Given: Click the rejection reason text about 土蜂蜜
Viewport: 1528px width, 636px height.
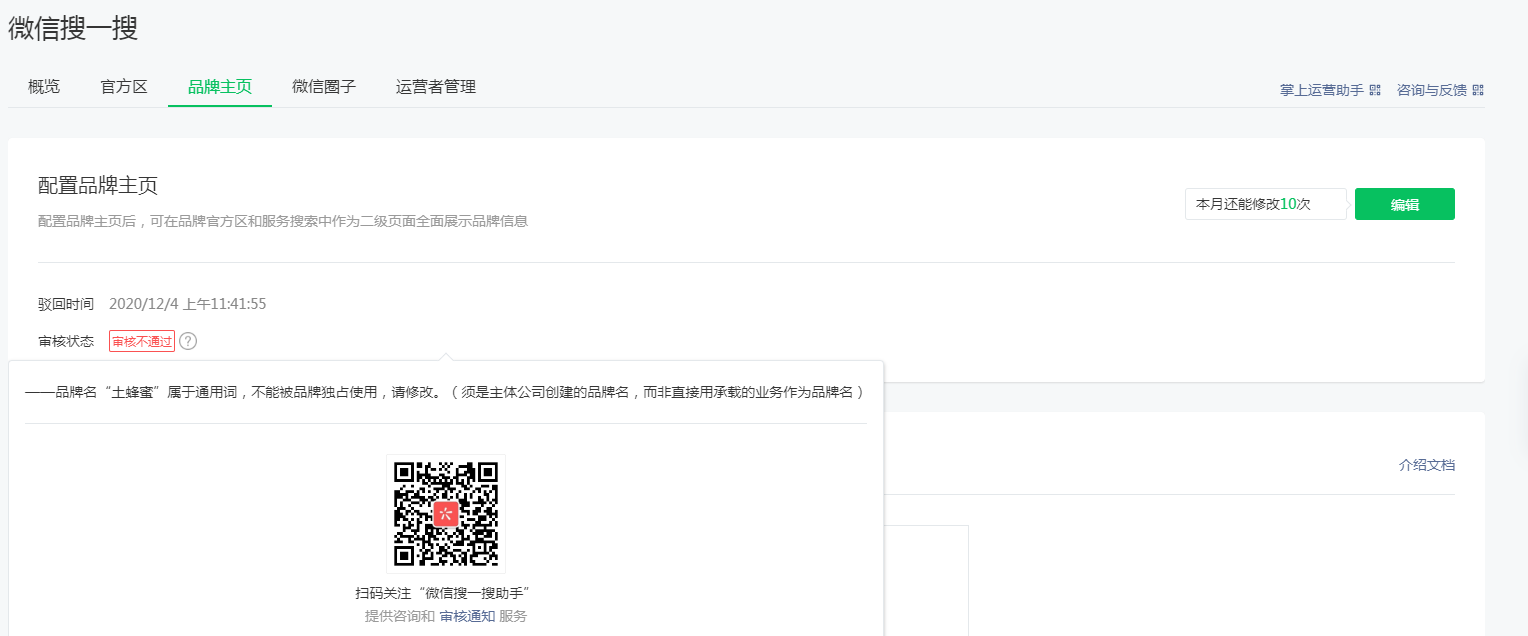Looking at the screenshot, I should pos(445,392).
